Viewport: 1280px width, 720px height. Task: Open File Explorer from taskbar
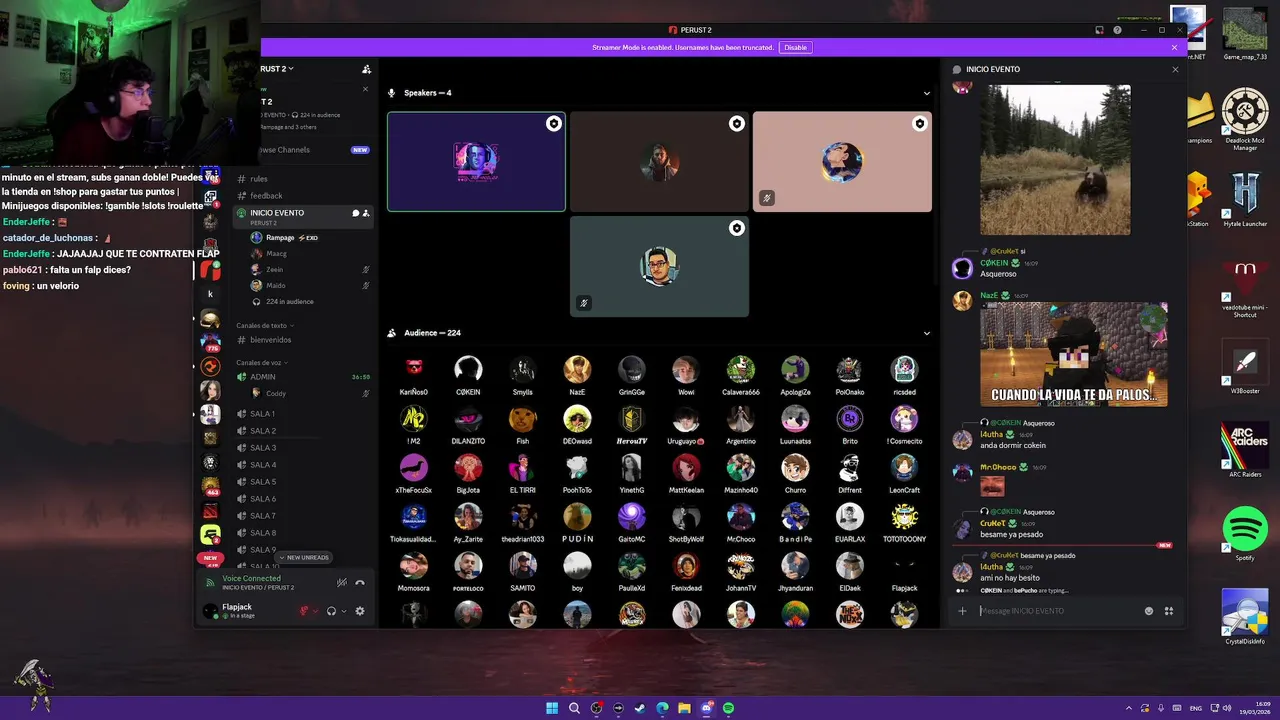click(x=684, y=708)
